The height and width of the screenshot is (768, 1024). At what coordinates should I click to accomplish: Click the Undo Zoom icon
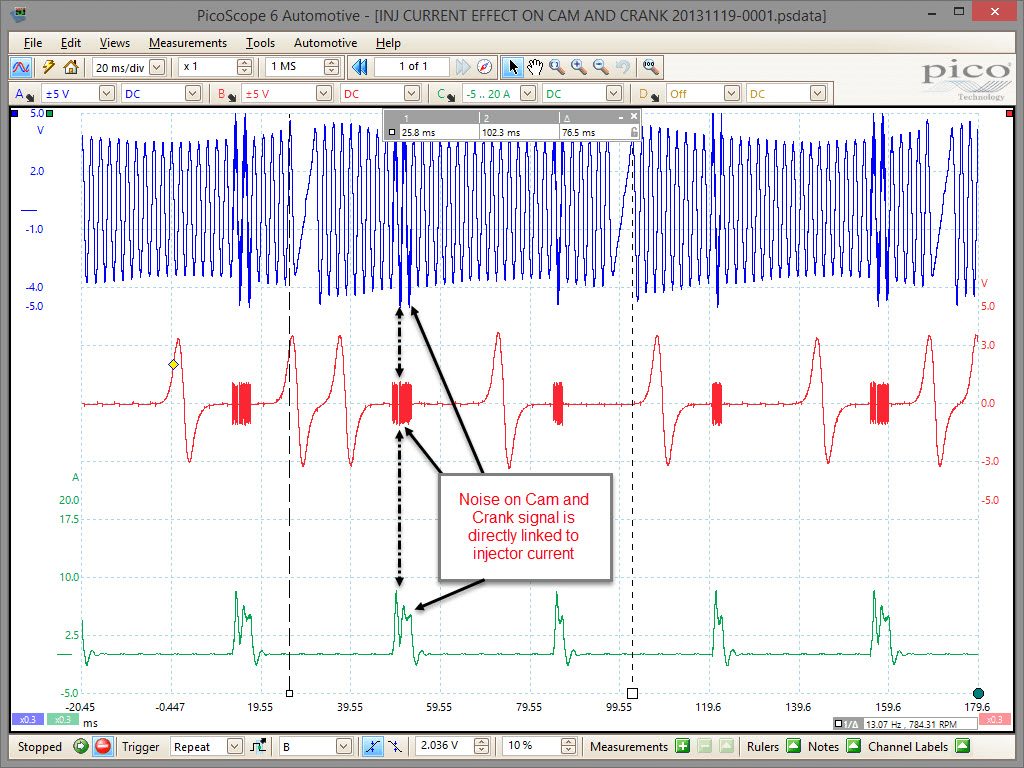click(623, 67)
